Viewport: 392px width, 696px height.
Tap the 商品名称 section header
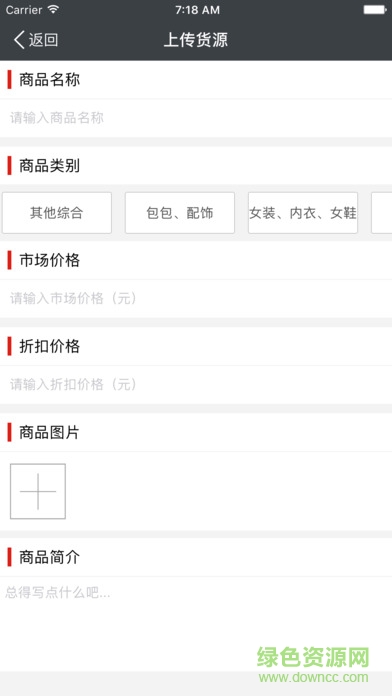(49, 80)
